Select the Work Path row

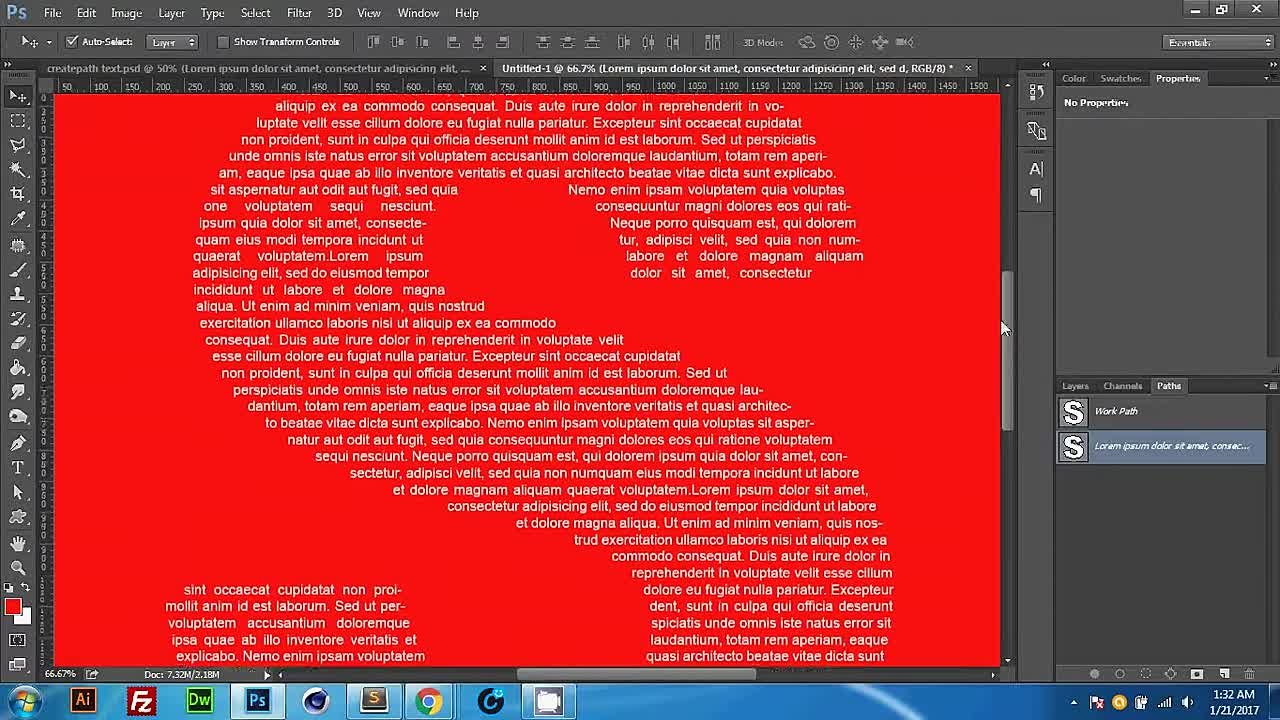coord(1162,411)
